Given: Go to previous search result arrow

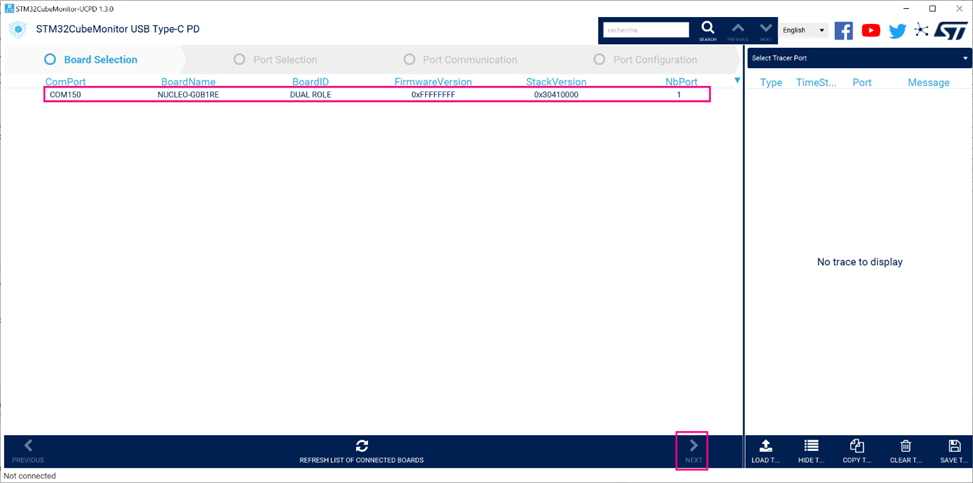Looking at the screenshot, I should click(737, 28).
